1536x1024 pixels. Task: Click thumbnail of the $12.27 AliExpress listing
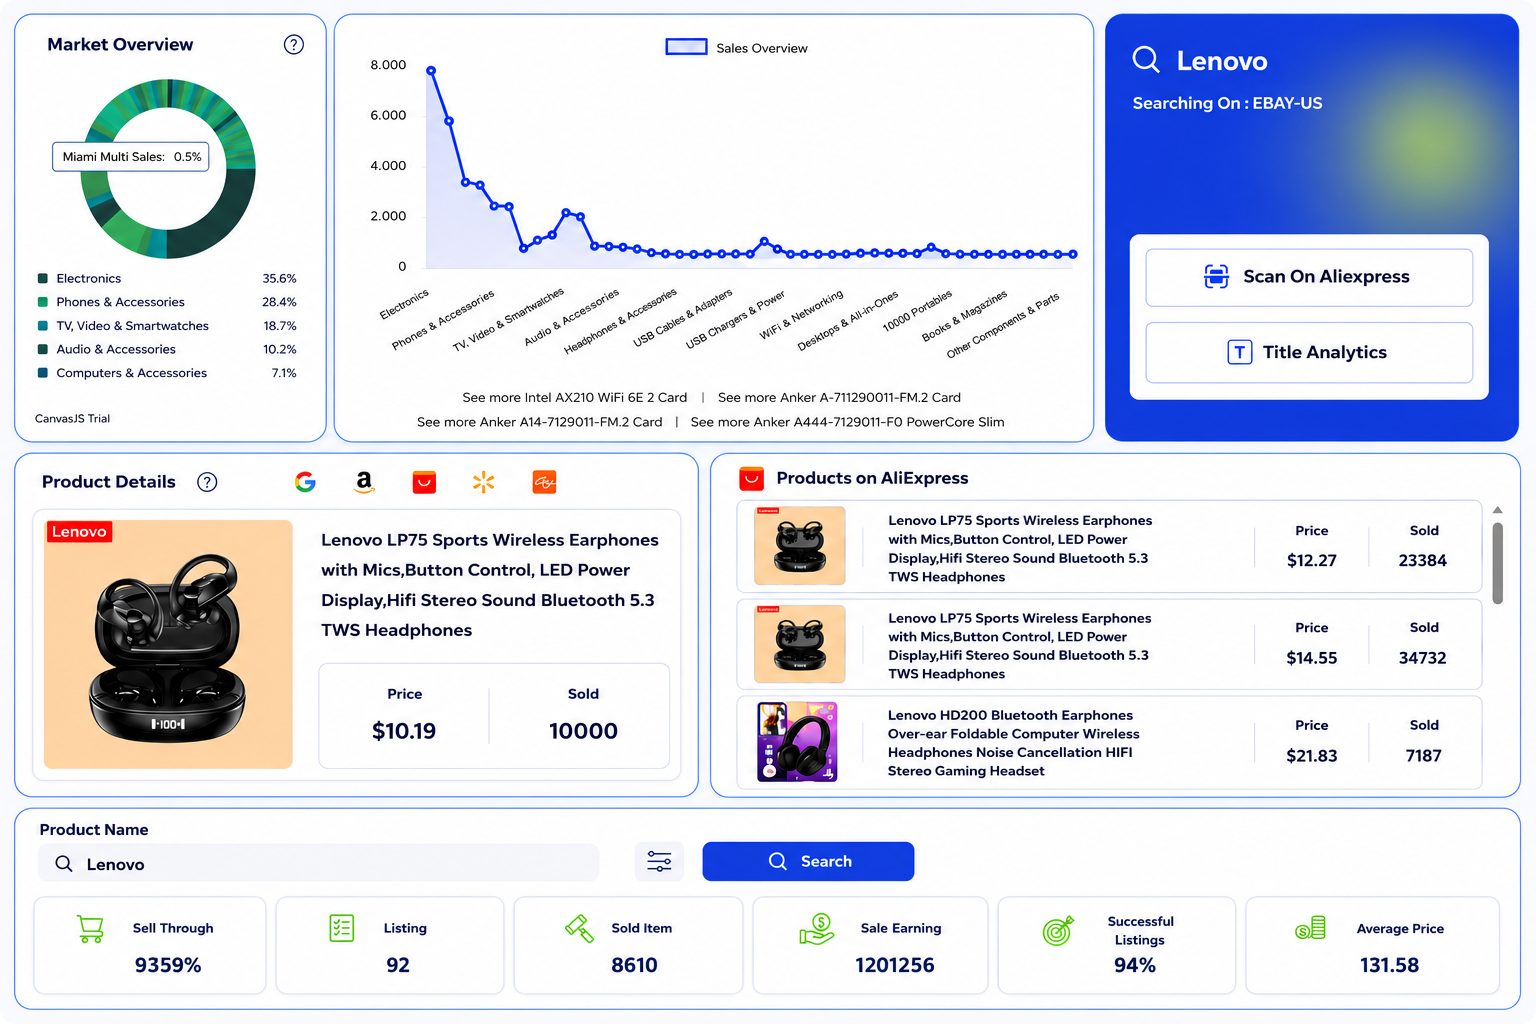pos(799,546)
